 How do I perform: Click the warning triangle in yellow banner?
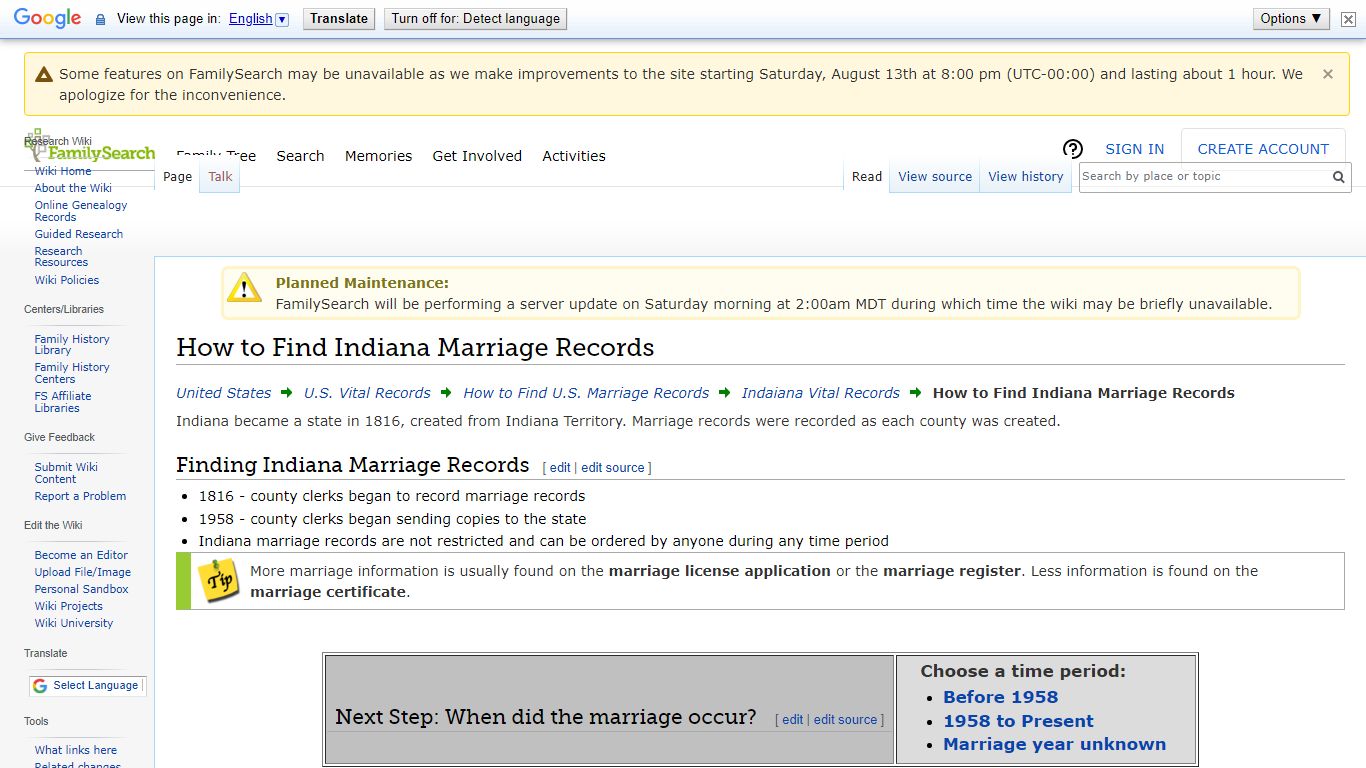coord(43,74)
